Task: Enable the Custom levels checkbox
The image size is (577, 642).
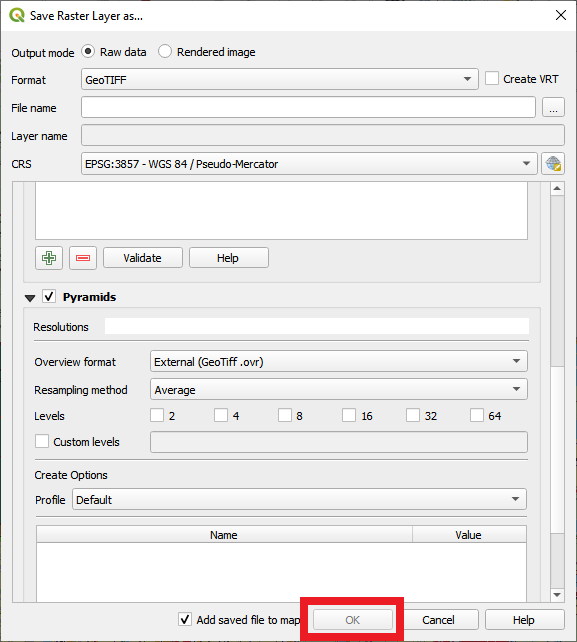Action: pos(42,441)
